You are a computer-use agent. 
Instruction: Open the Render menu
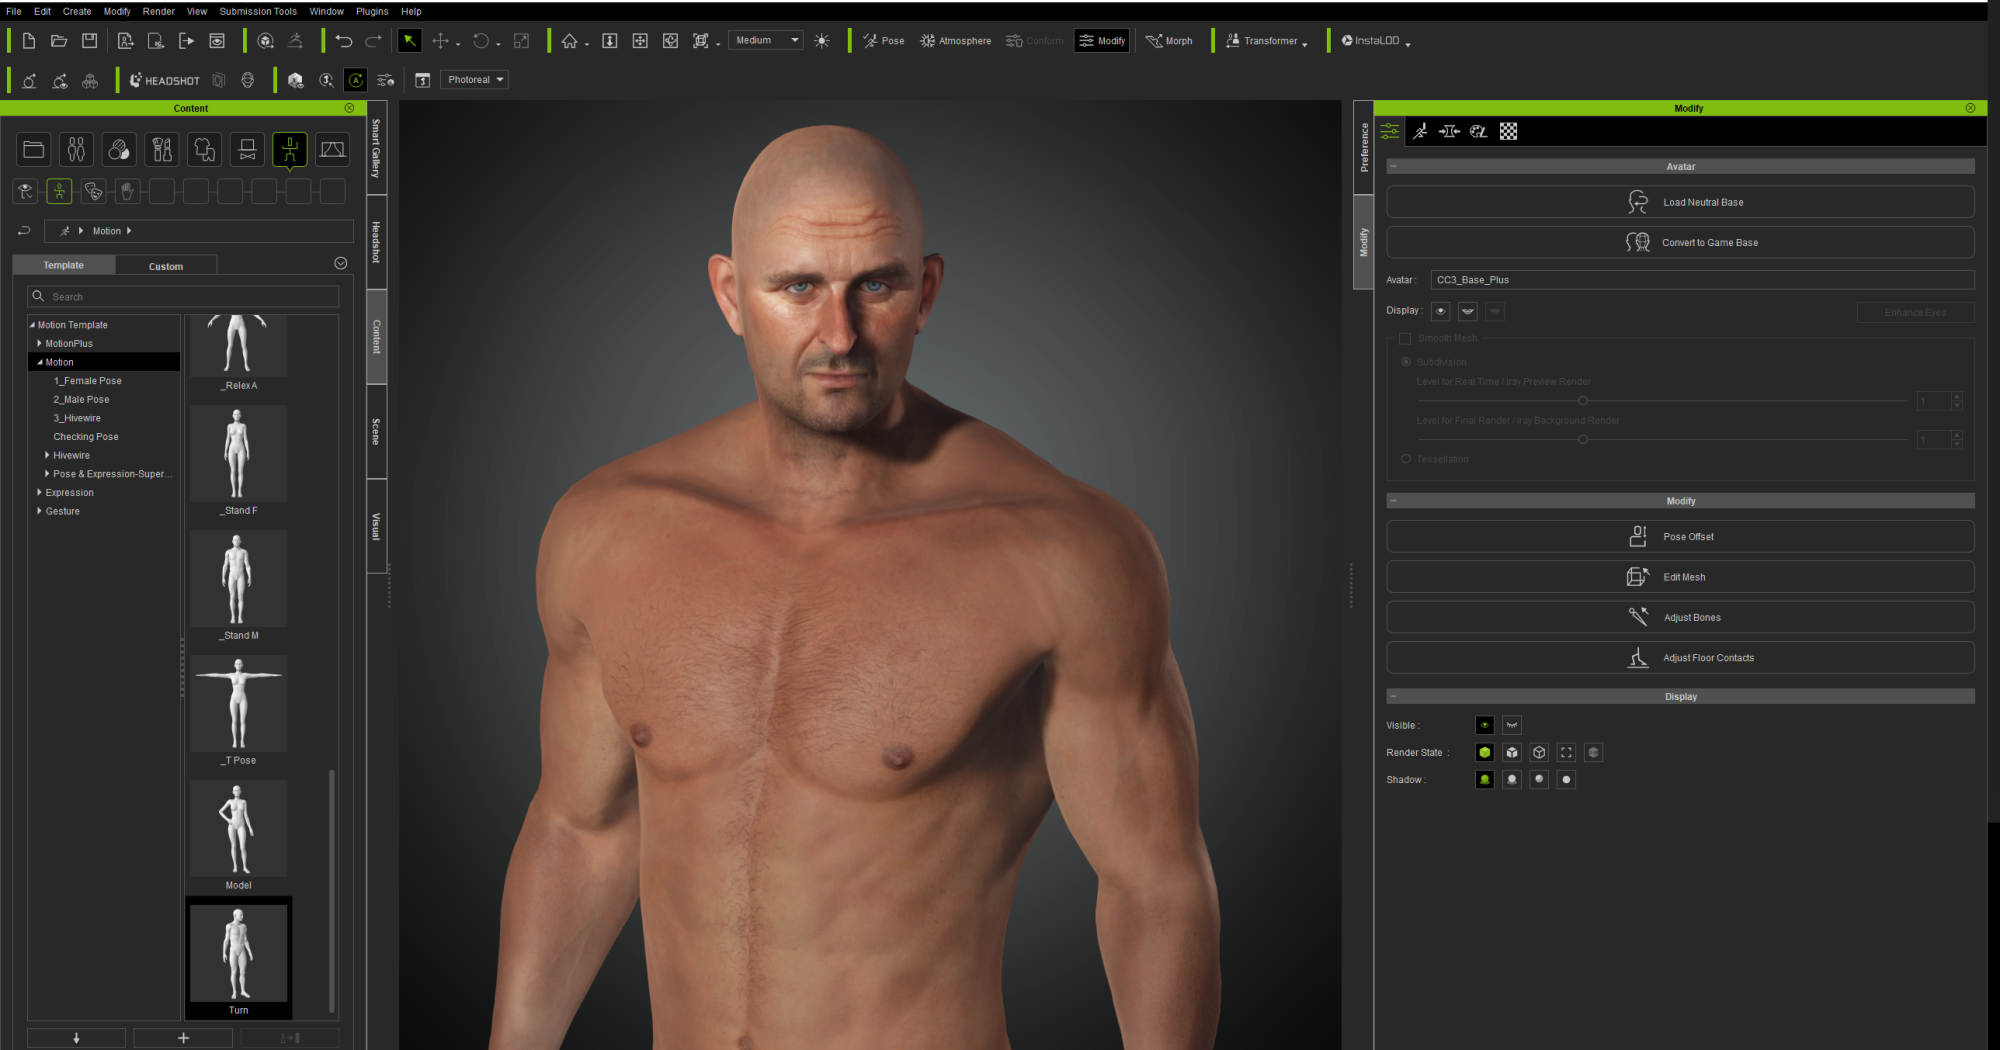click(158, 12)
